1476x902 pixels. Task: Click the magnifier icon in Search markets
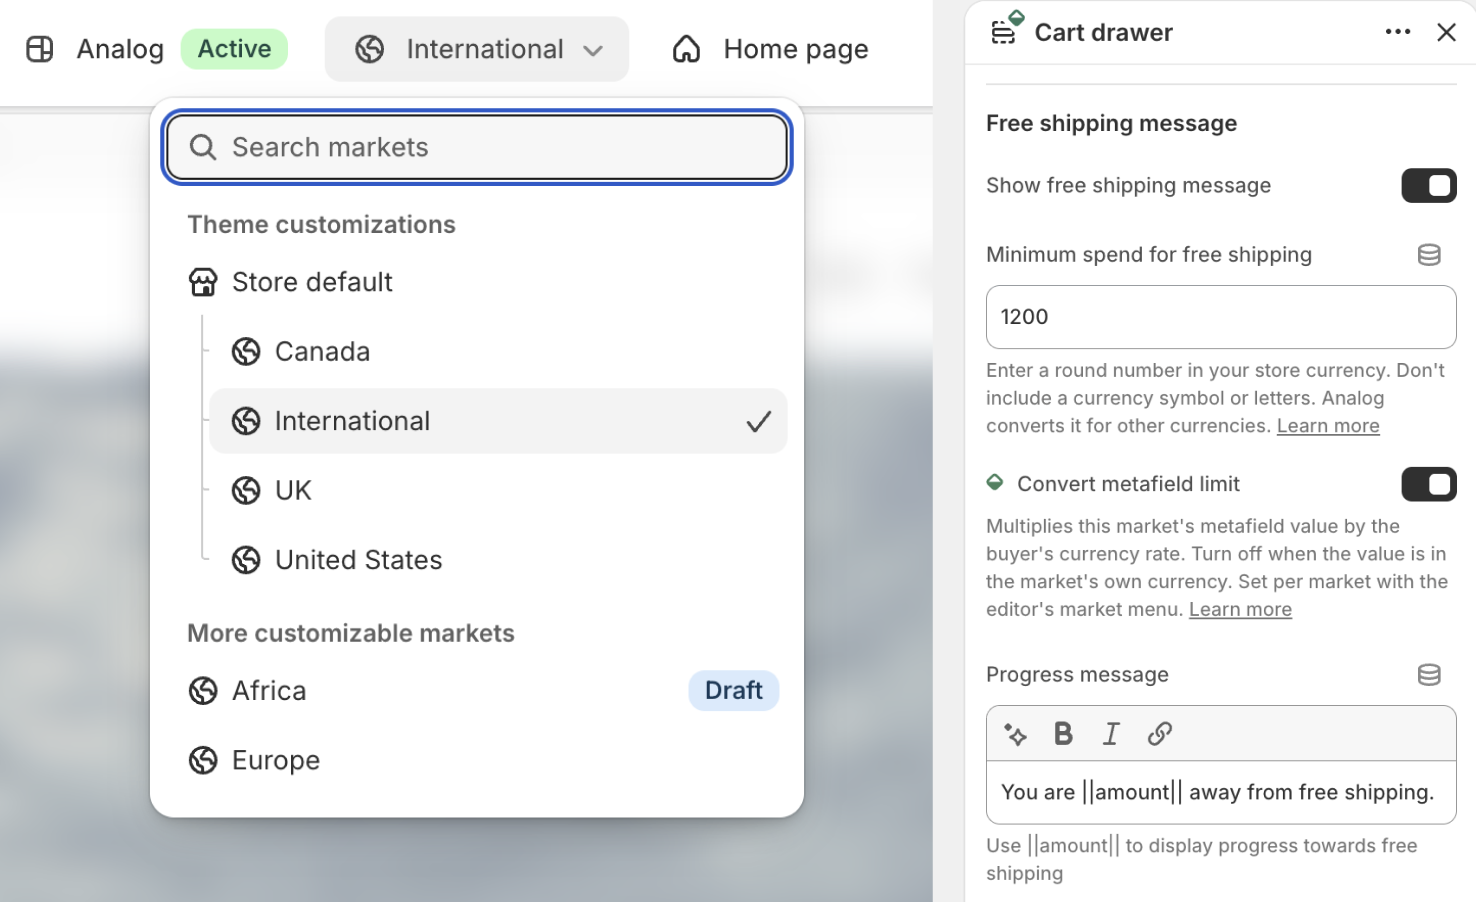pos(203,147)
